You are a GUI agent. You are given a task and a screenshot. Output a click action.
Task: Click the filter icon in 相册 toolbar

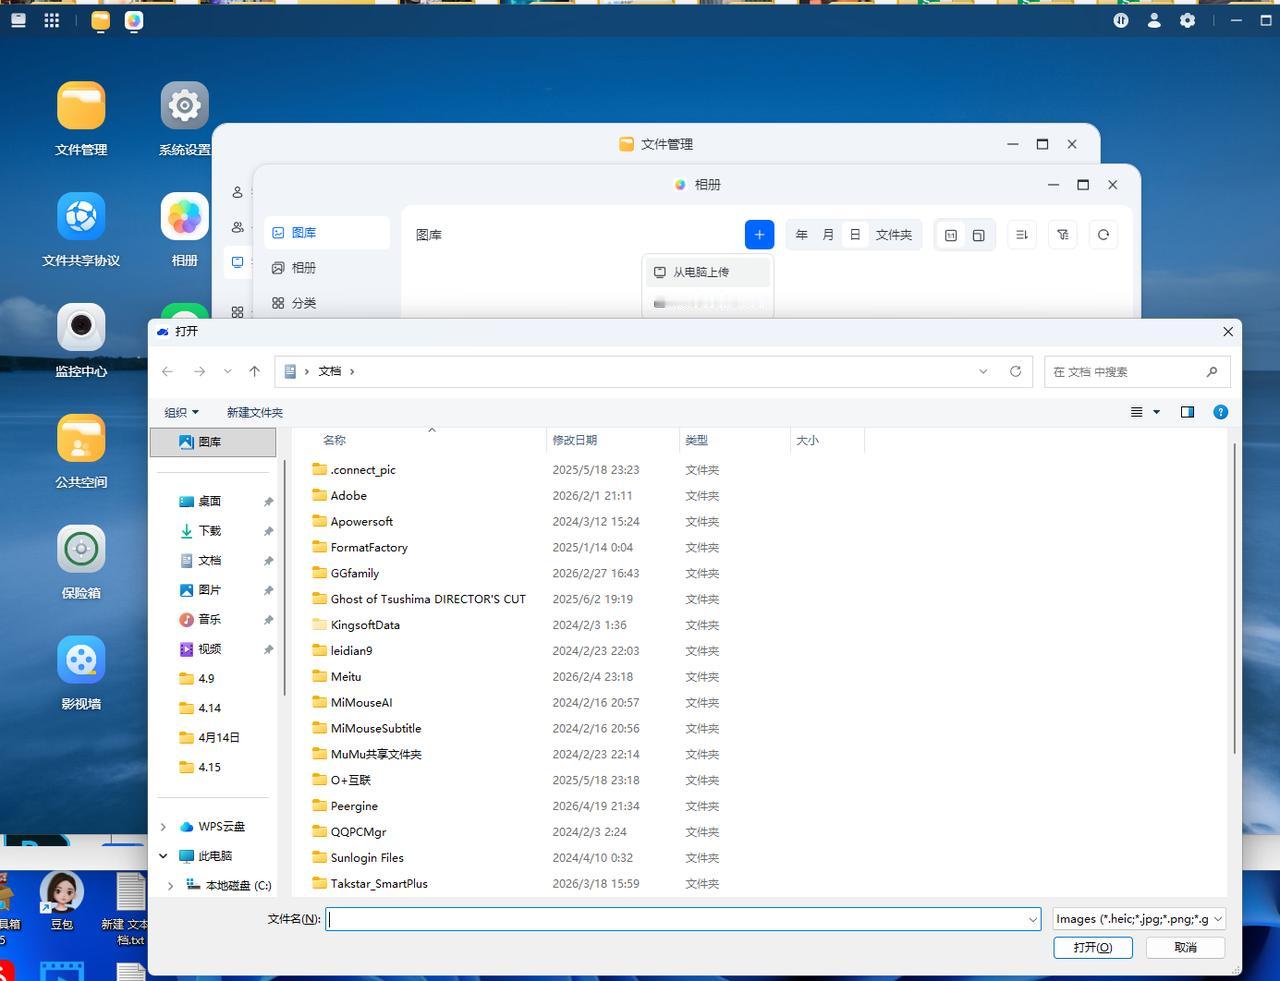coord(1062,235)
